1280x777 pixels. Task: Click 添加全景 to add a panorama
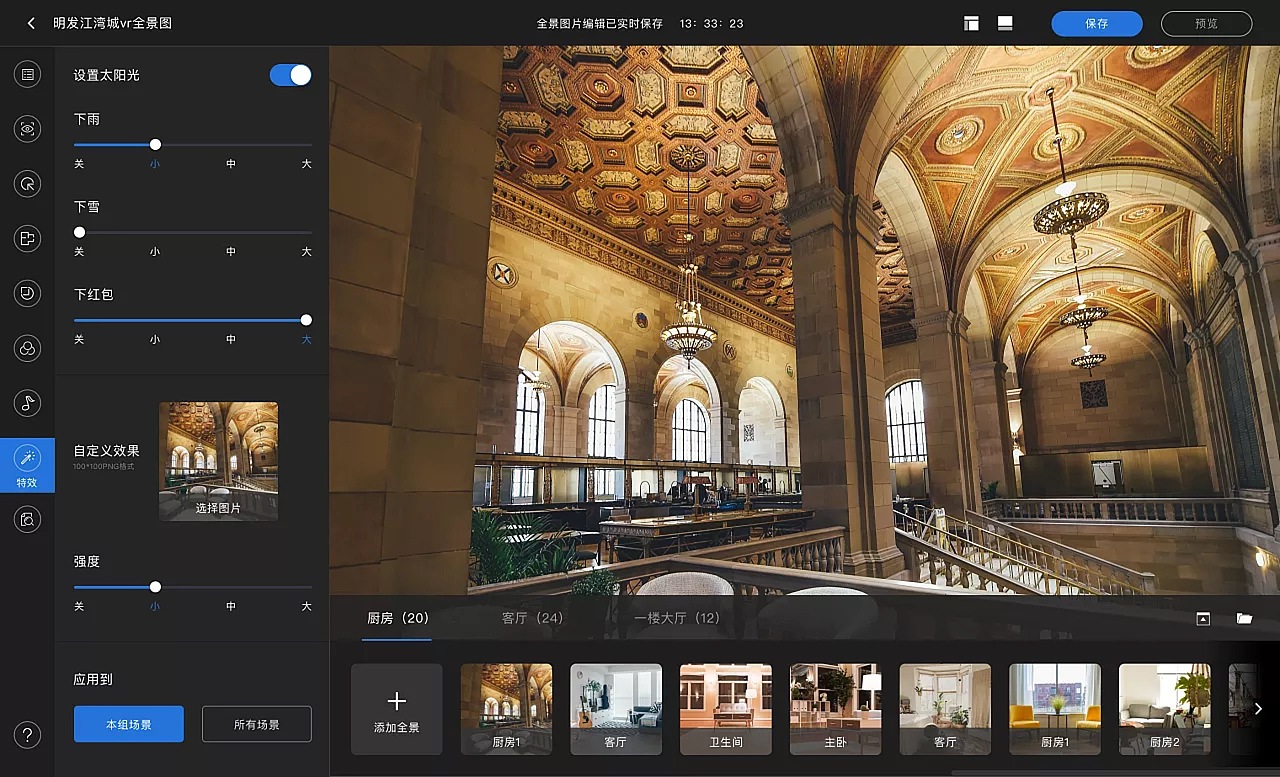click(x=397, y=709)
